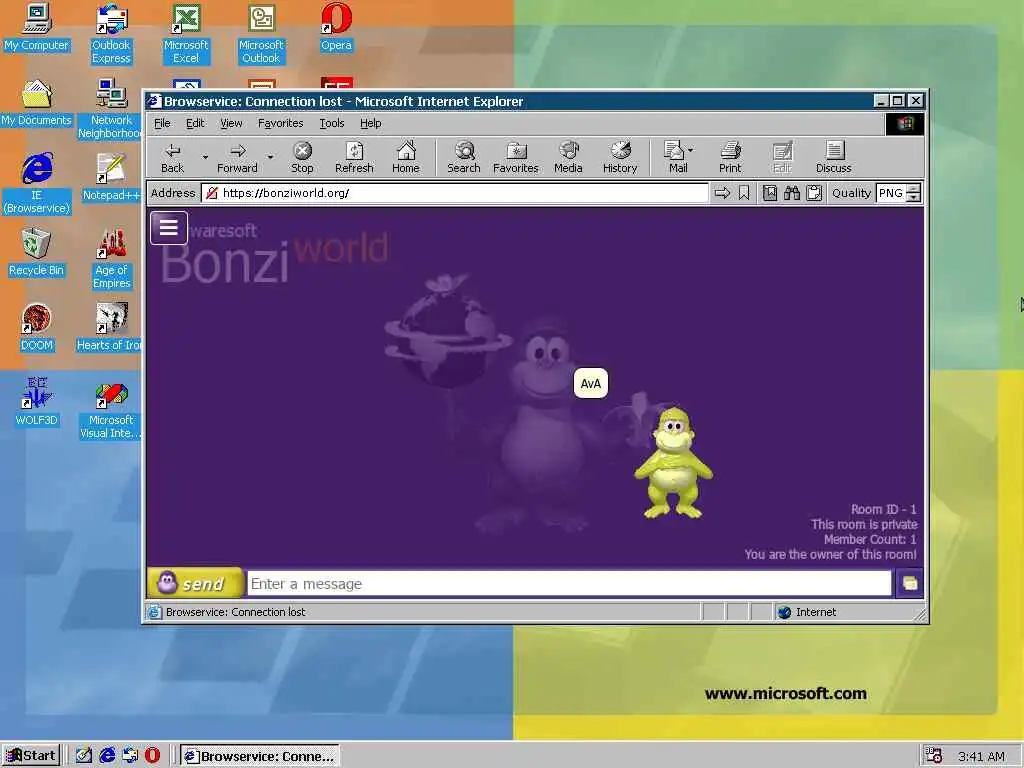Select the My Documents desktop folder

tap(37, 103)
